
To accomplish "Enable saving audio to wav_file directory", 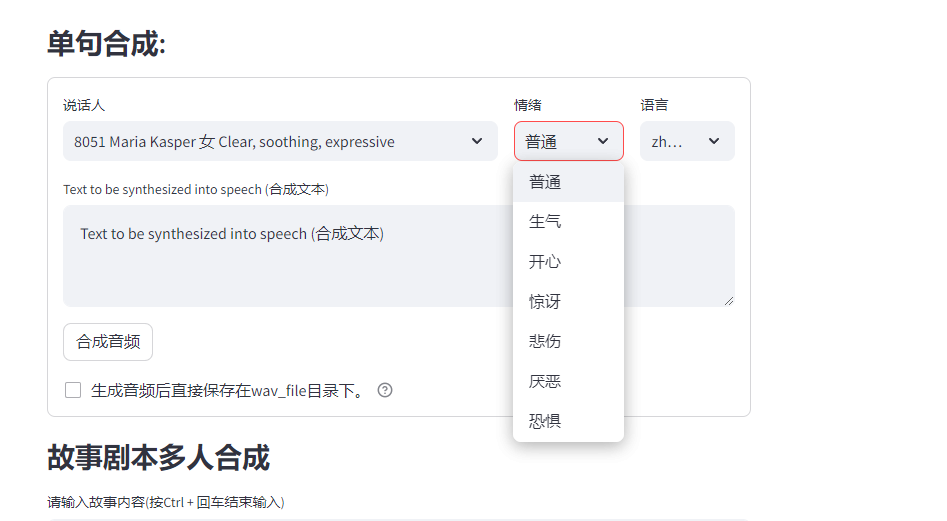I will [x=73, y=390].
